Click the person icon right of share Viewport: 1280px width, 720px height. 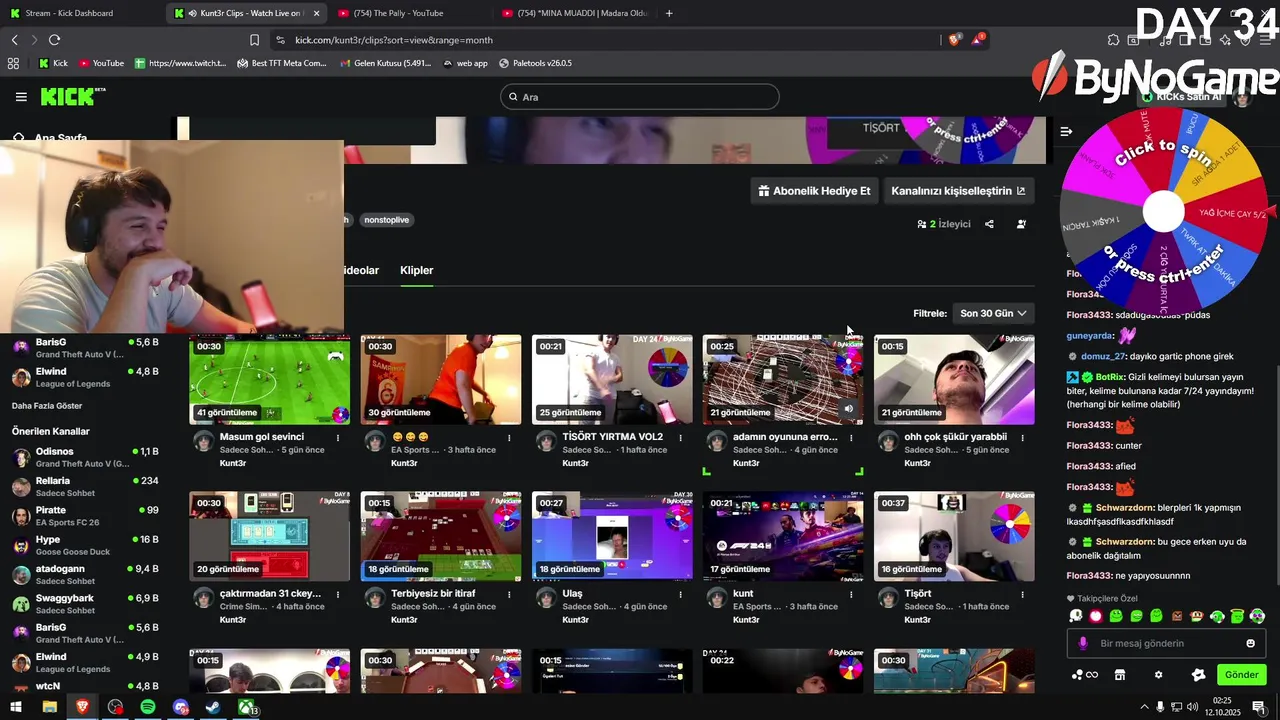(x=1021, y=224)
